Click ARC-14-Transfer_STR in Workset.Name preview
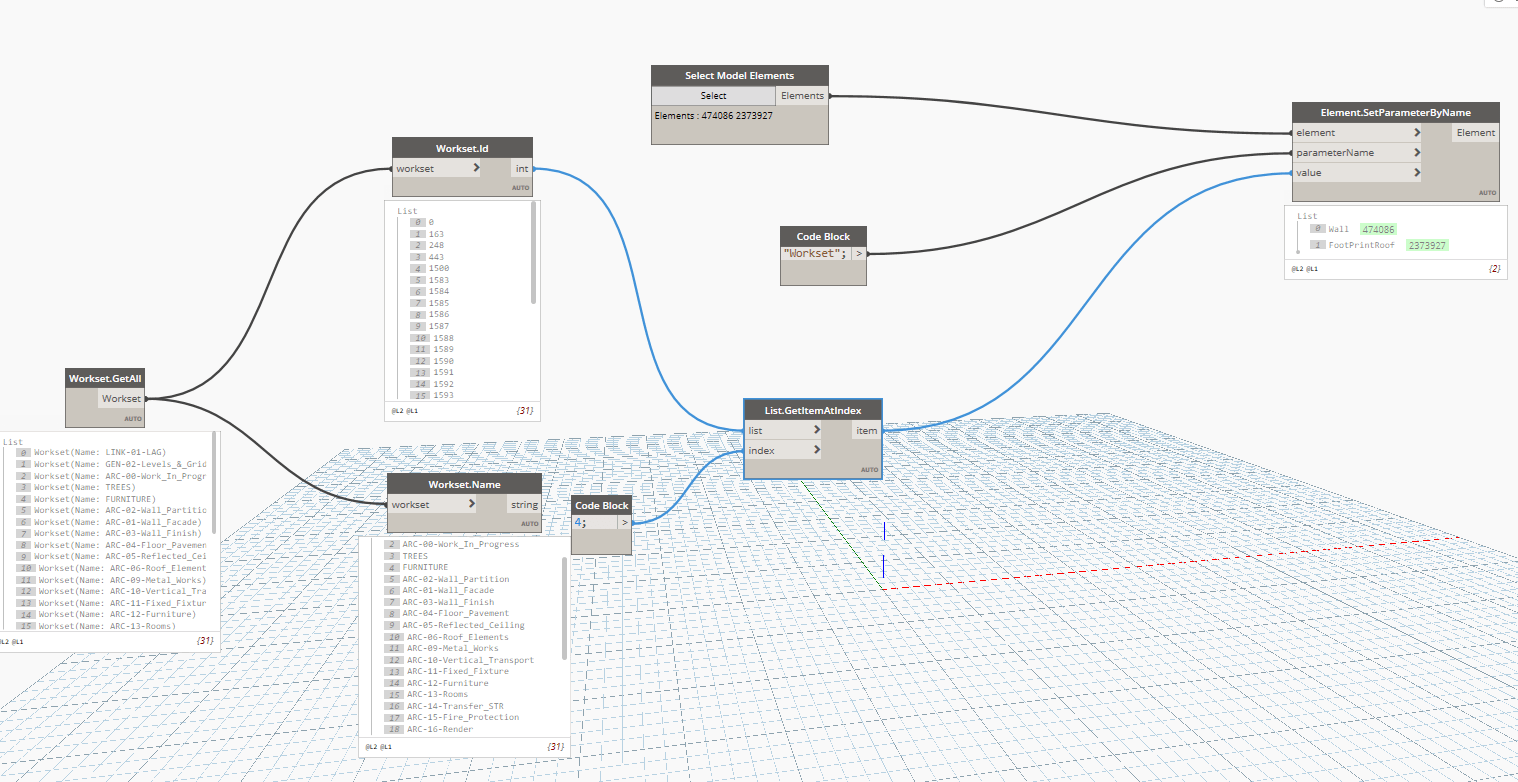The height and width of the screenshot is (782, 1518). click(x=454, y=706)
